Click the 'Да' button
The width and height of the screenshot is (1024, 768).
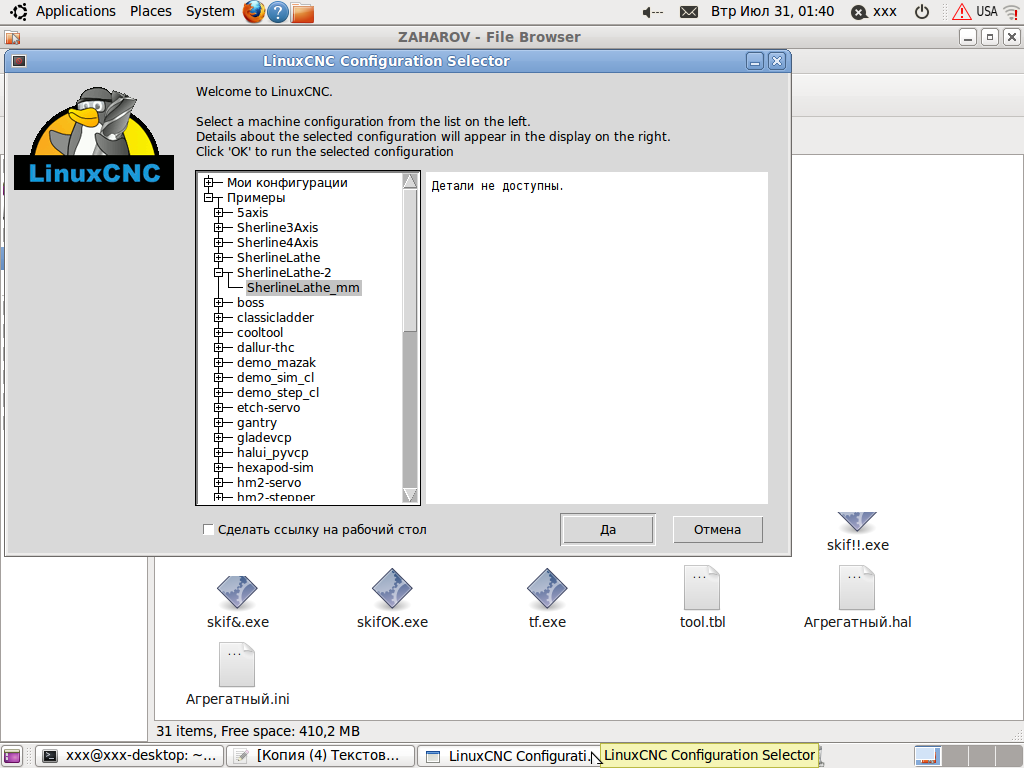607,530
